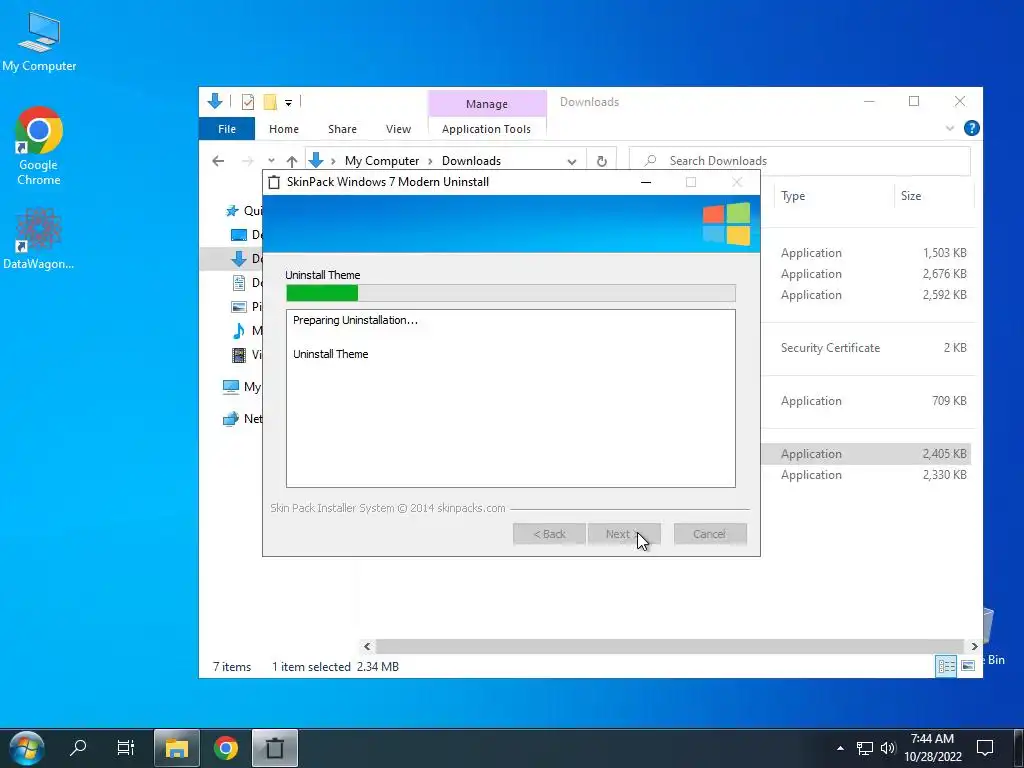1024x768 pixels.
Task: Refresh the Downloads folder
Action: [601, 161]
